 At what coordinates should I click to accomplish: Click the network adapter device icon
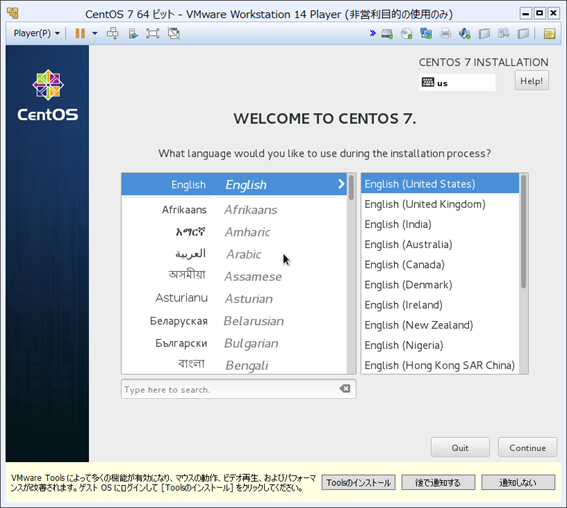pos(426,34)
